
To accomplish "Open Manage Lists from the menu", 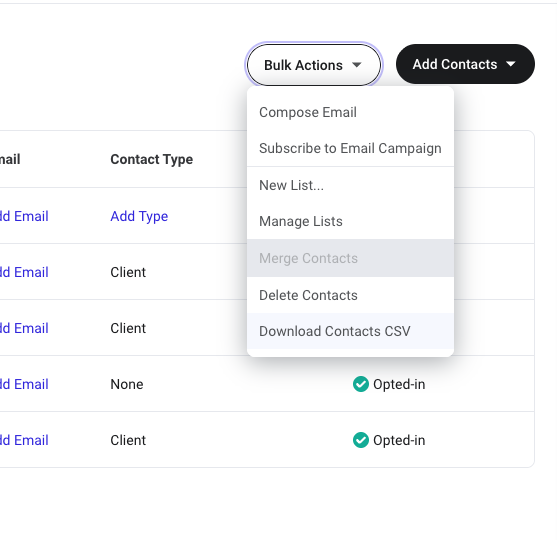I will click(350, 221).
